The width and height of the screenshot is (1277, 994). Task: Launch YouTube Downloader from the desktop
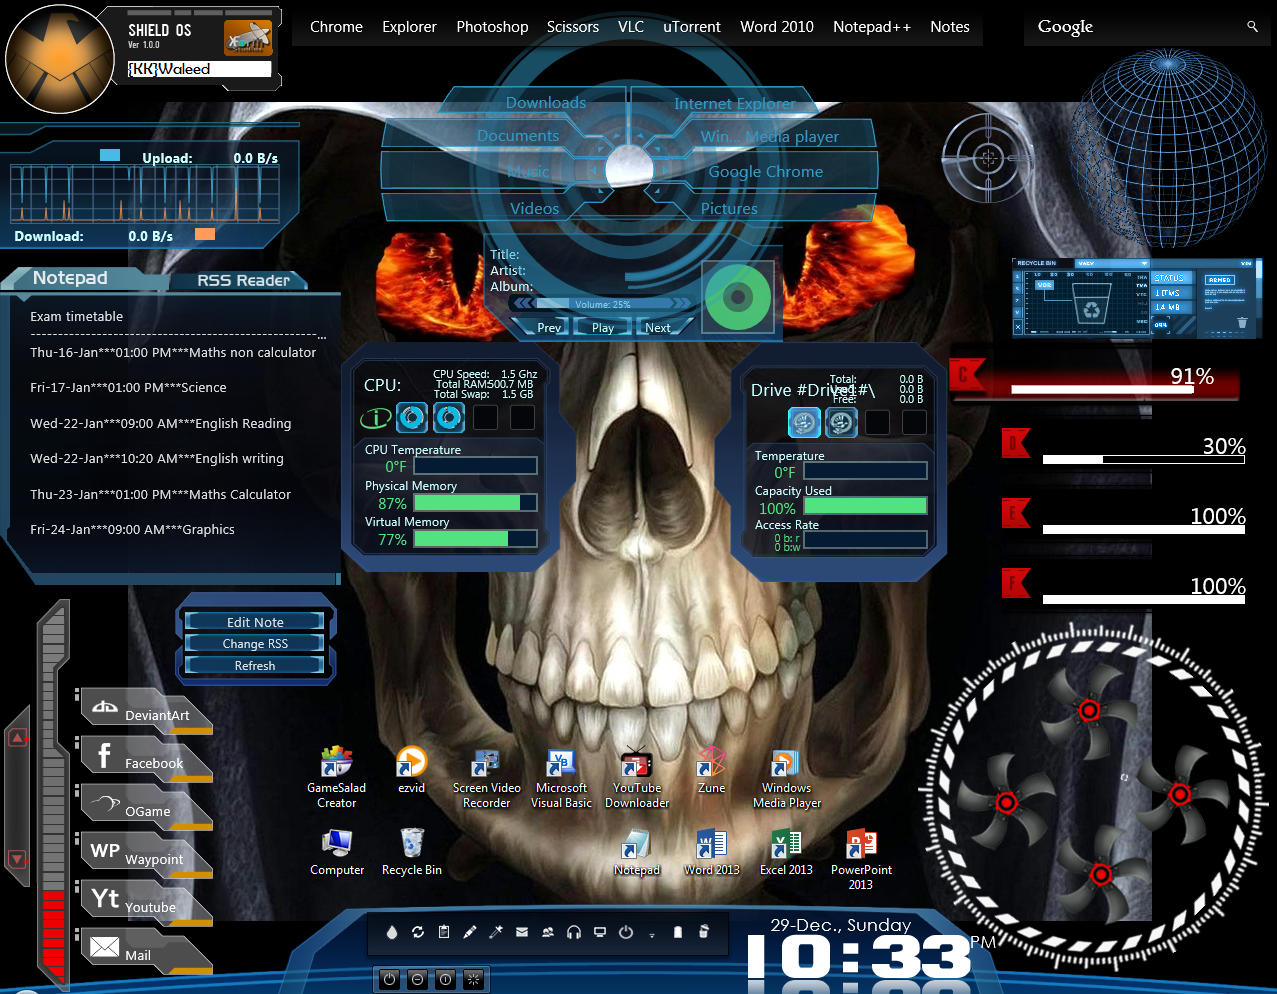637,776
